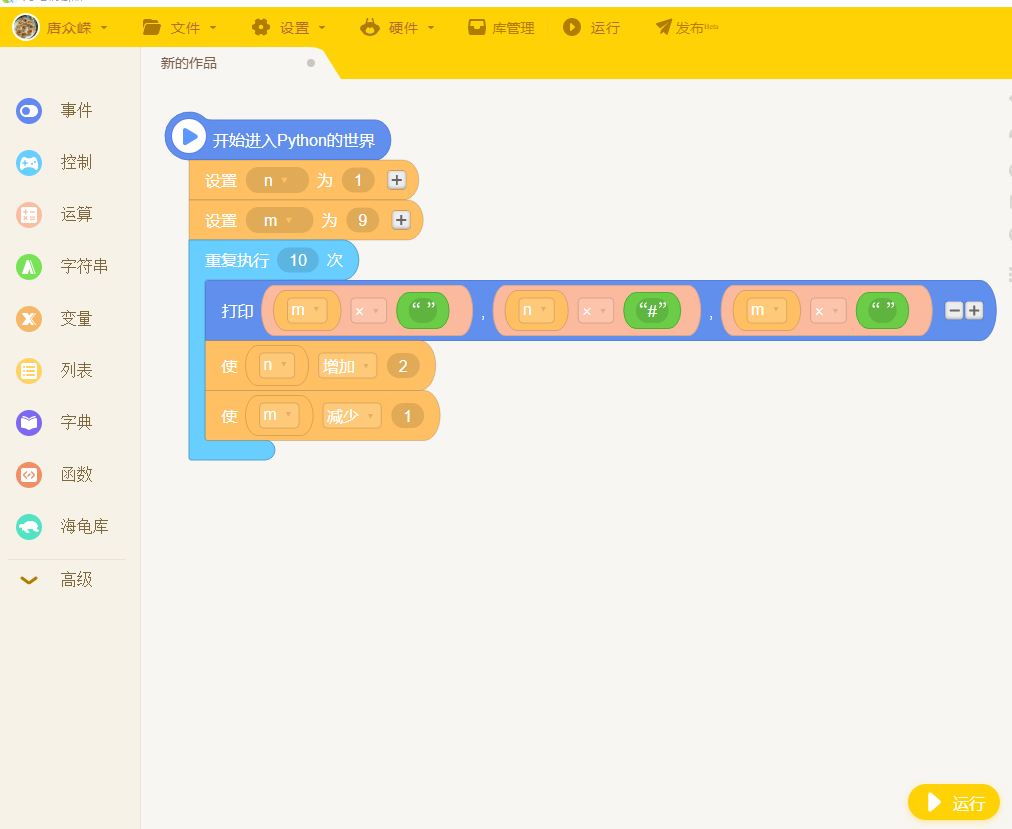Open the 唐众嵘 account dropdown

point(77,28)
